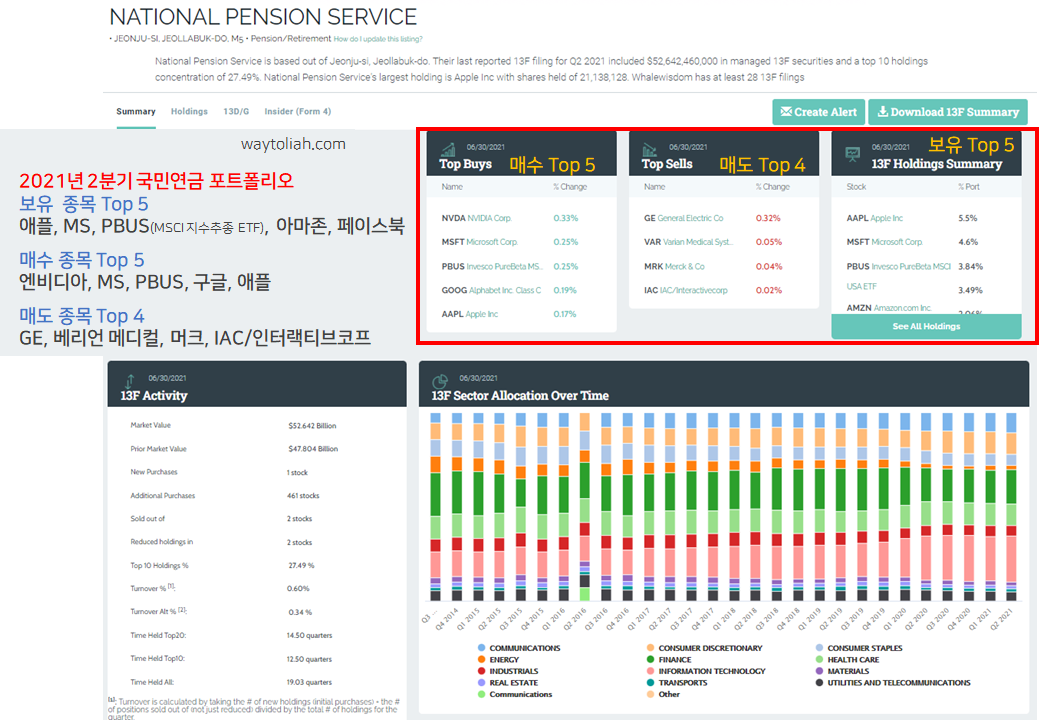This screenshot has height=720, width=1039.
Task: Open GE General Electric Co link
Action: point(683,218)
